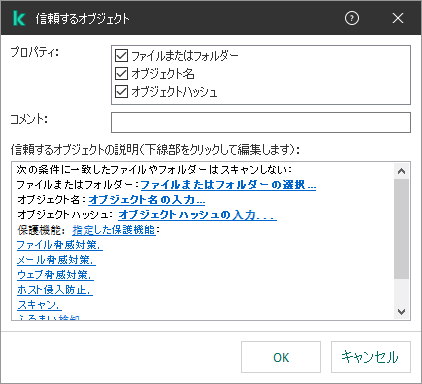Image resolution: width=422 pixels, height=384 pixels.
Task: Click the キャンセル button
Action: point(371,357)
